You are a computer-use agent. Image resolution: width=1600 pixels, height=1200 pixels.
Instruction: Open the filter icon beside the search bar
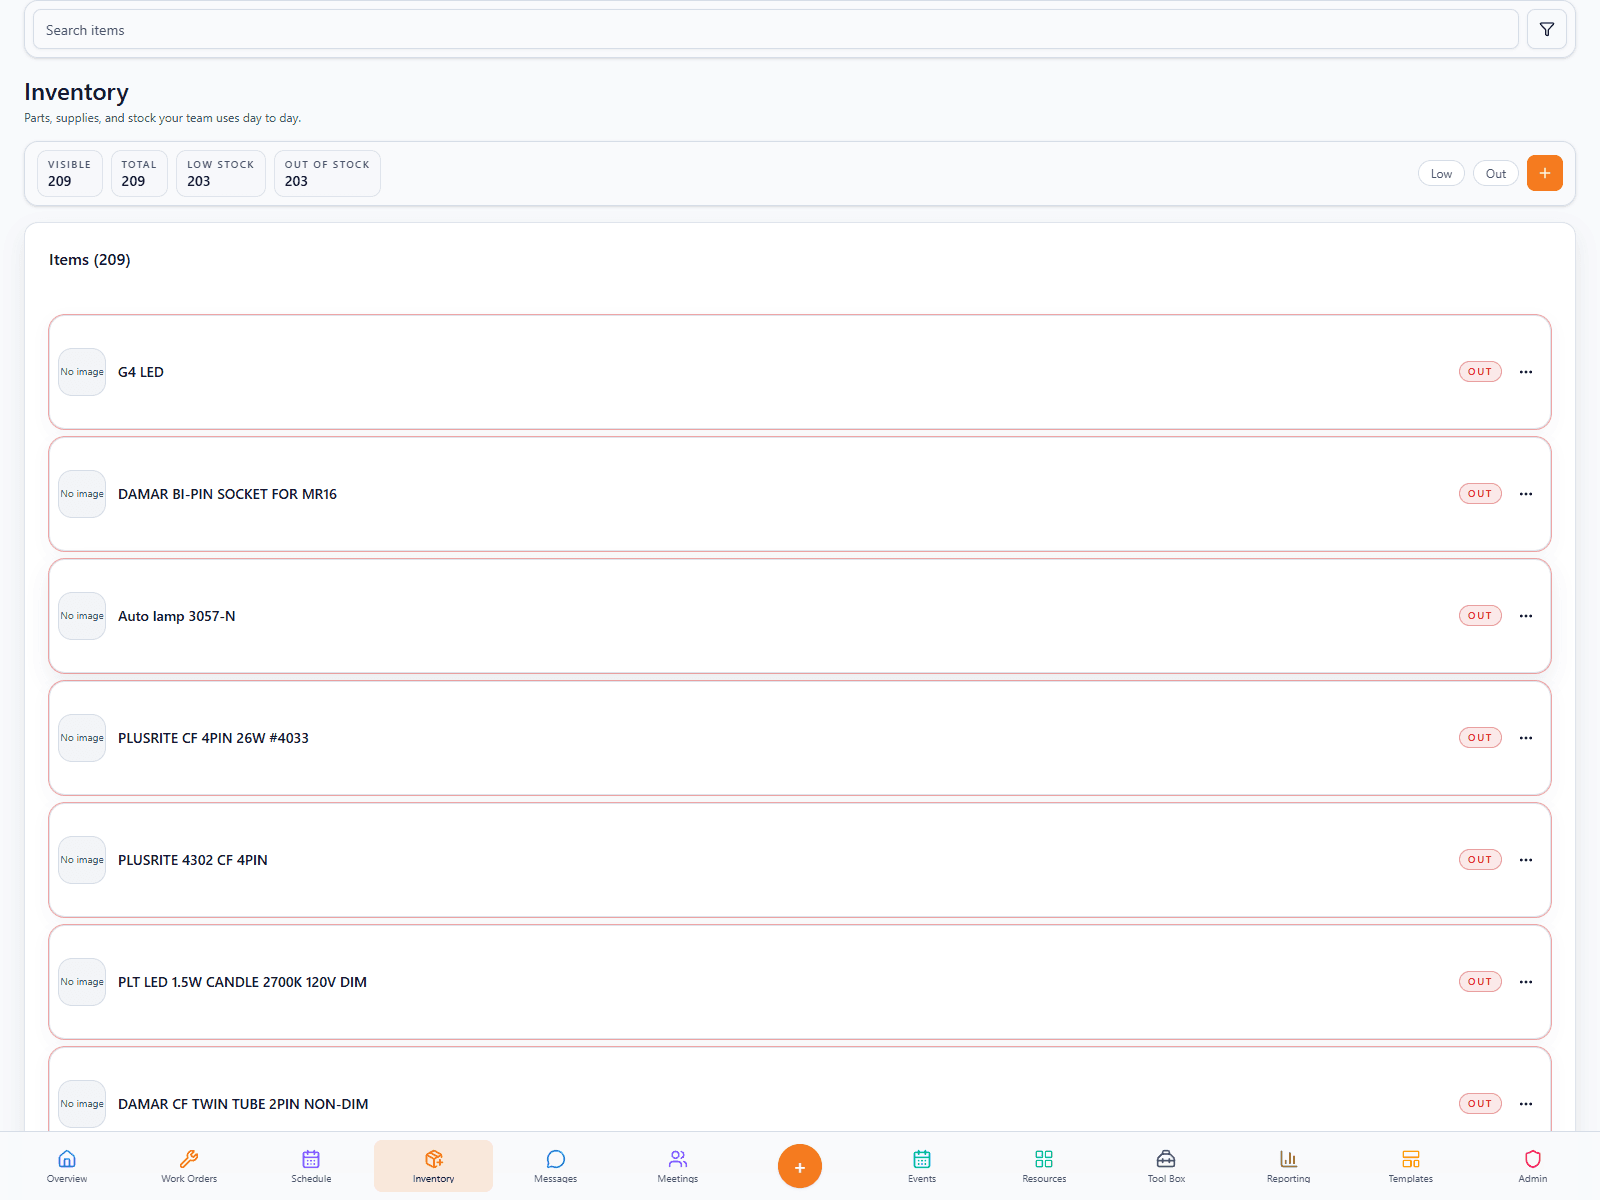point(1546,28)
